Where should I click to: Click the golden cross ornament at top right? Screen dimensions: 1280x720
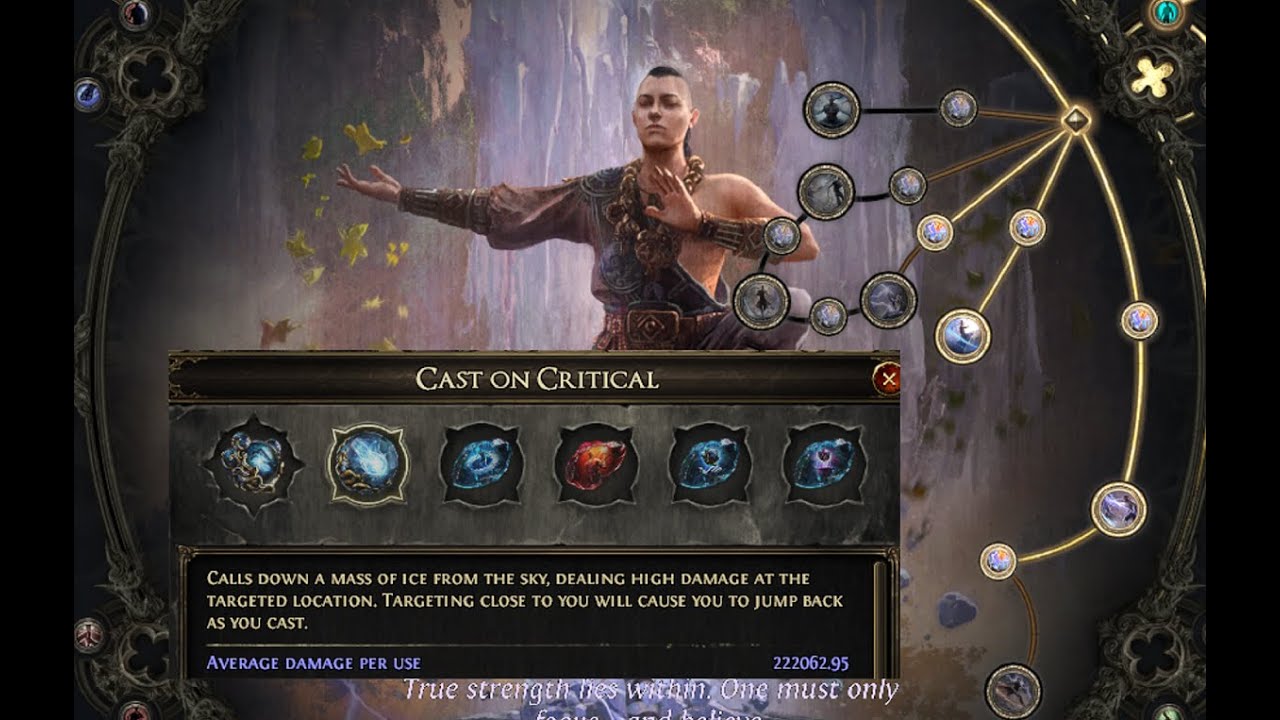coord(1152,77)
